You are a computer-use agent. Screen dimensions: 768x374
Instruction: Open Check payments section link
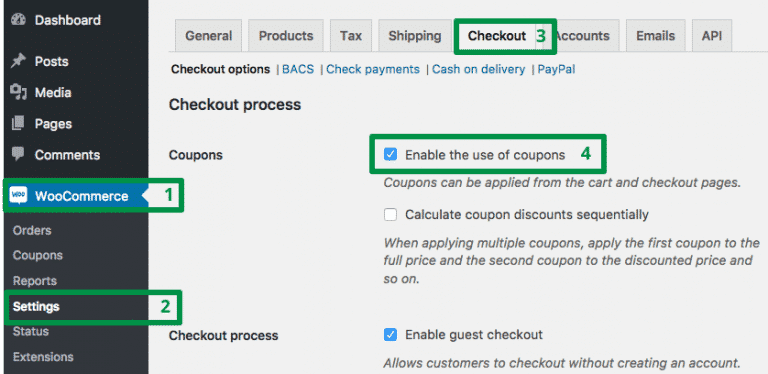pos(373,70)
